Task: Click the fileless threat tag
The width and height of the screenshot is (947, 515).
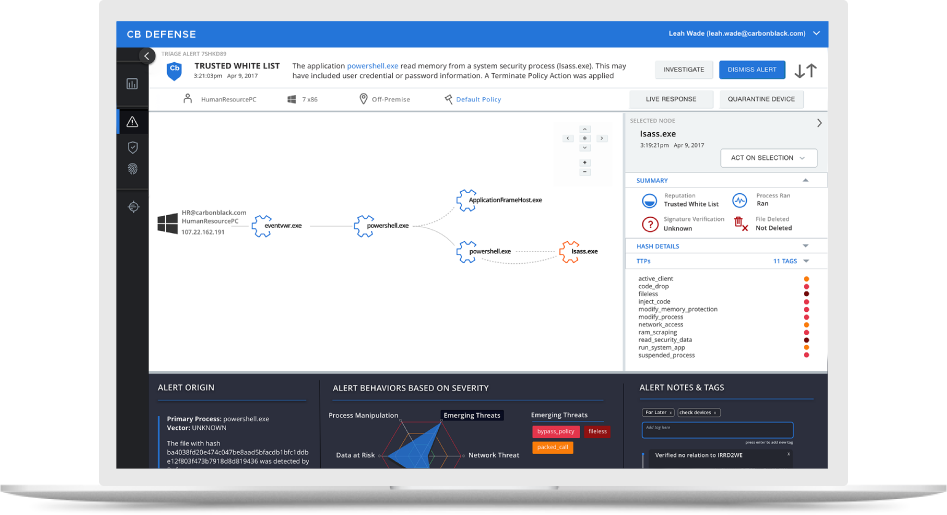Action: point(597,432)
